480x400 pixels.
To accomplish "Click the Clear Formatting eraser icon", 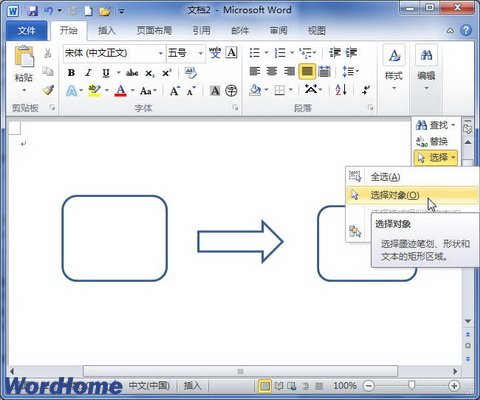I will [191, 72].
